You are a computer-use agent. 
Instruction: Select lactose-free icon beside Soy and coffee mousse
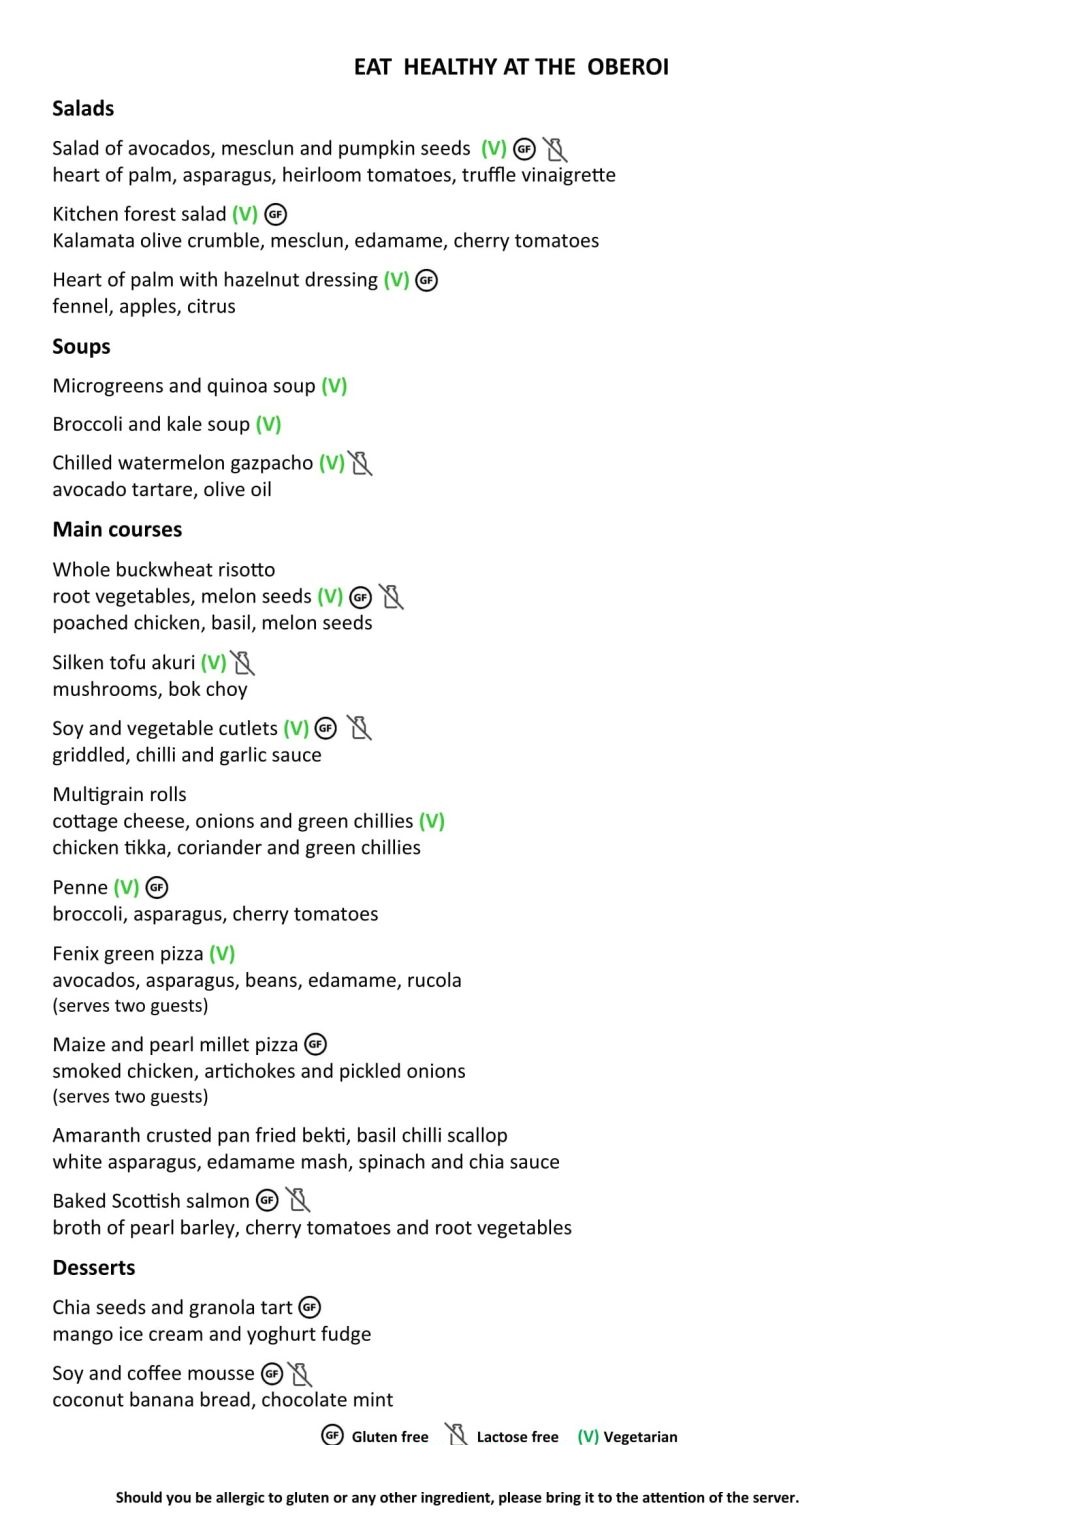click(300, 1374)
